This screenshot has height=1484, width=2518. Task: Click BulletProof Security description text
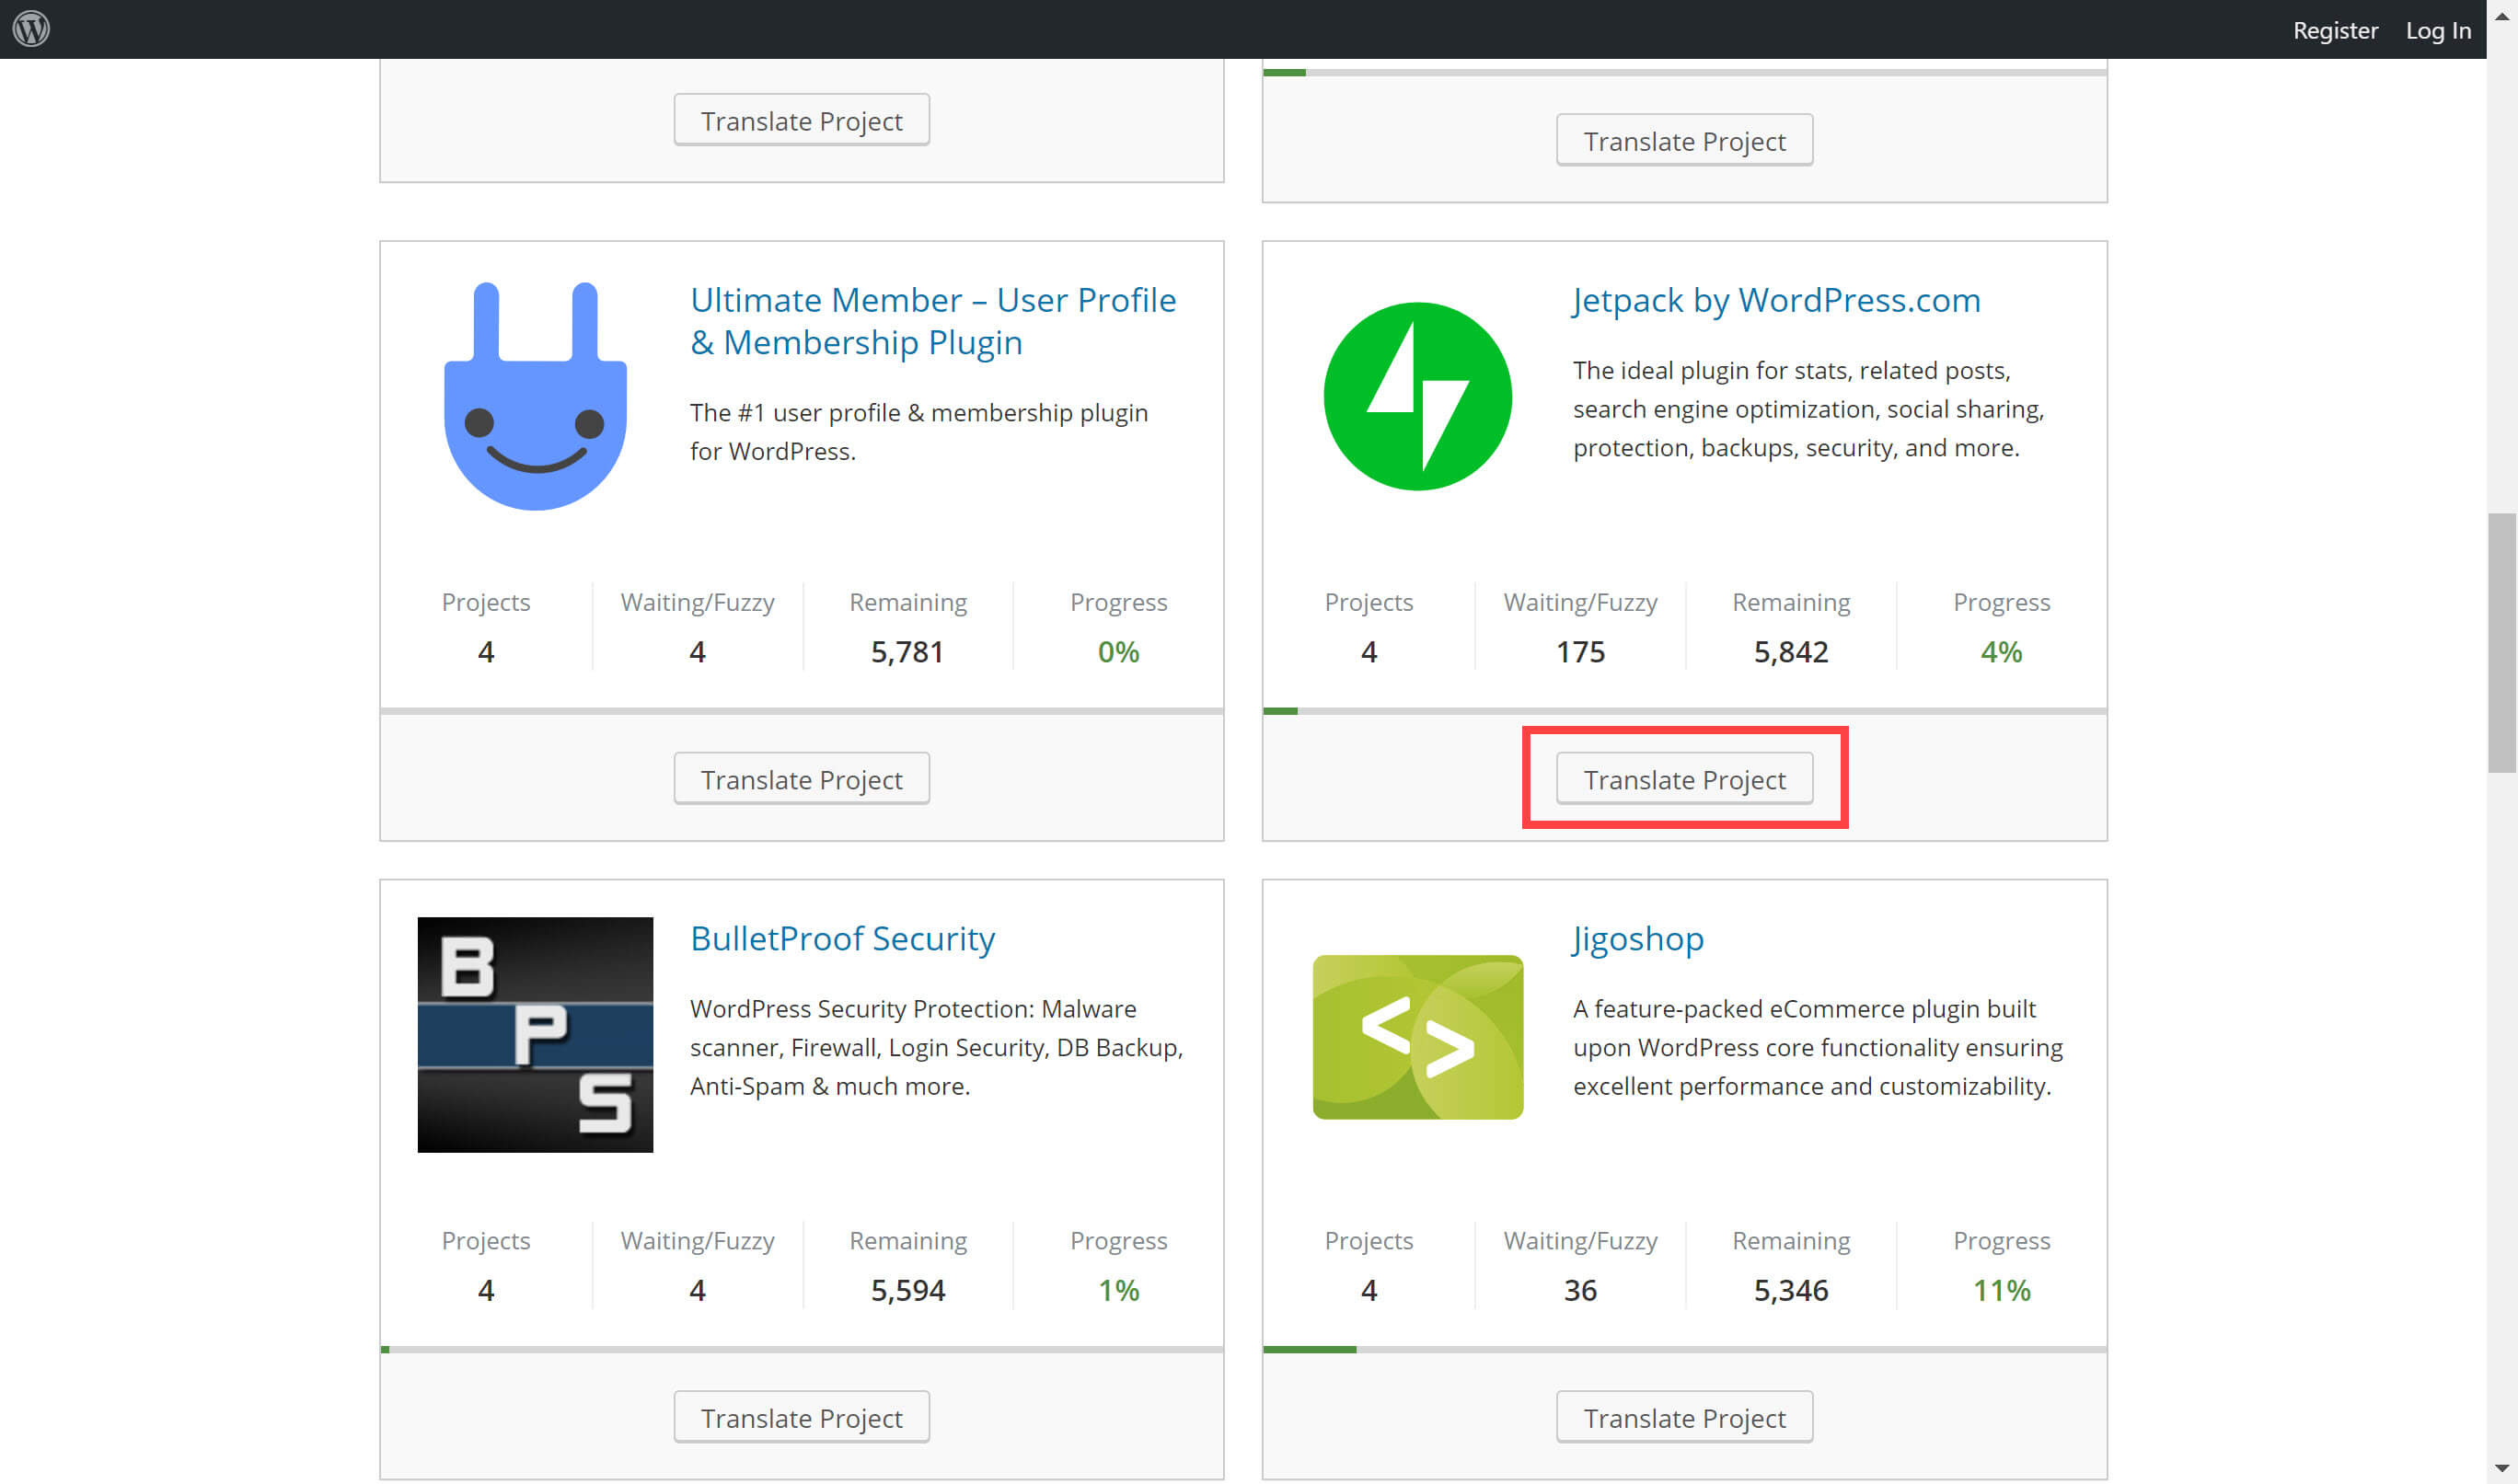[x=936, y=1047]
